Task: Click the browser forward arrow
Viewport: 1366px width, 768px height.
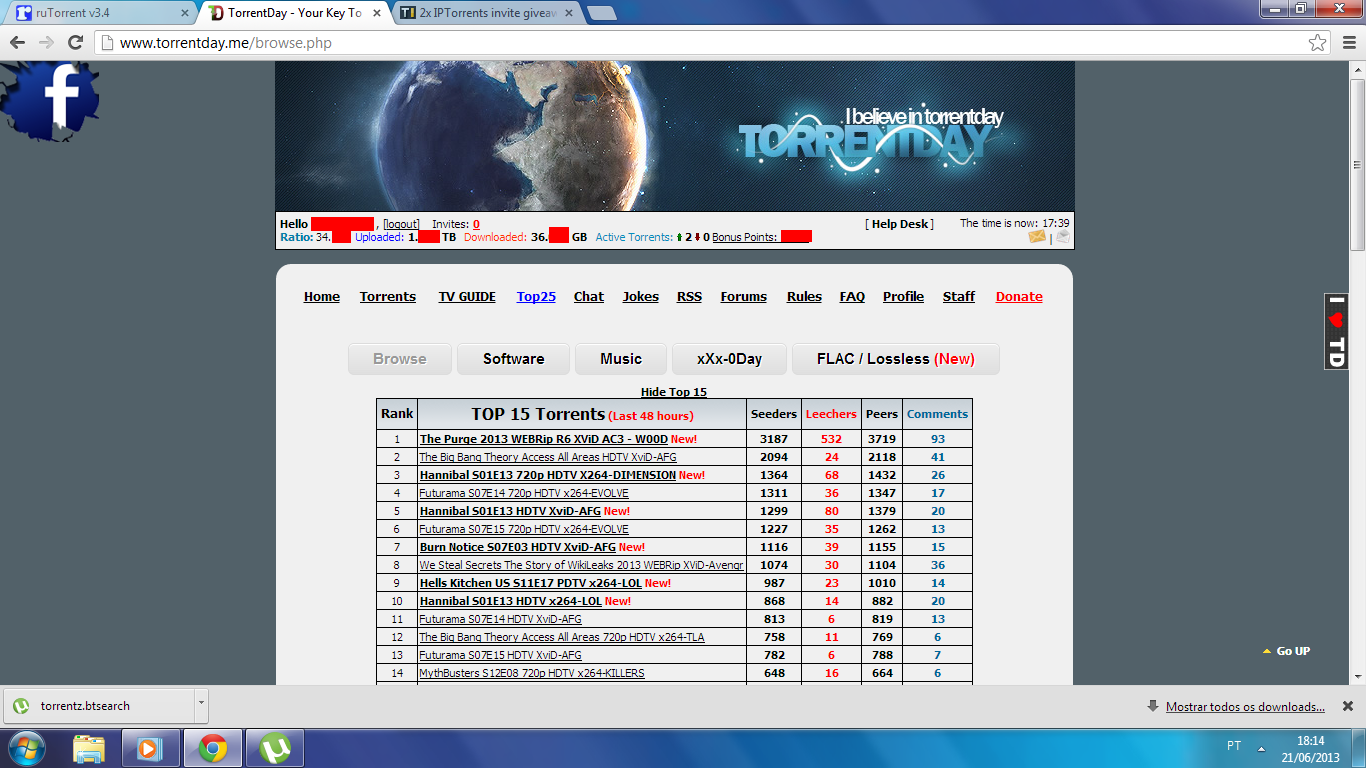Action: (46, 43)
